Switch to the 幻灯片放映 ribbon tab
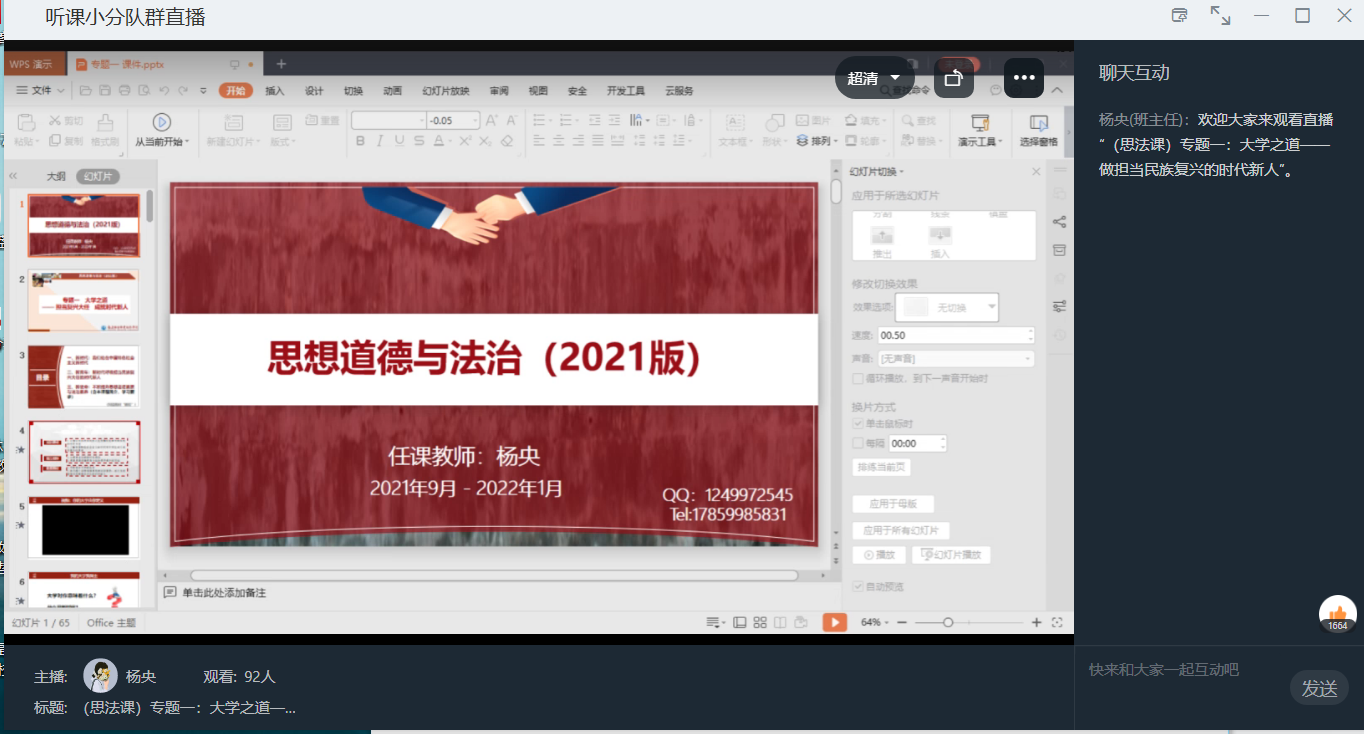Screen dimensions: 1364x734 point(445,91)
